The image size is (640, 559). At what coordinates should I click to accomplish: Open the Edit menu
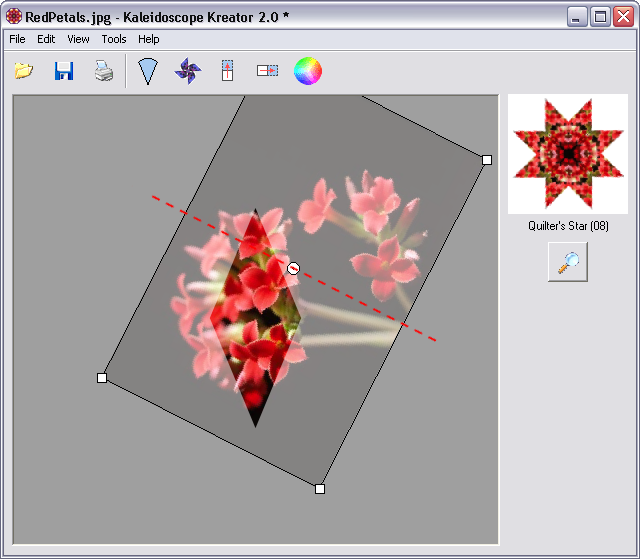pyautogui.click(x=46, y=39)
